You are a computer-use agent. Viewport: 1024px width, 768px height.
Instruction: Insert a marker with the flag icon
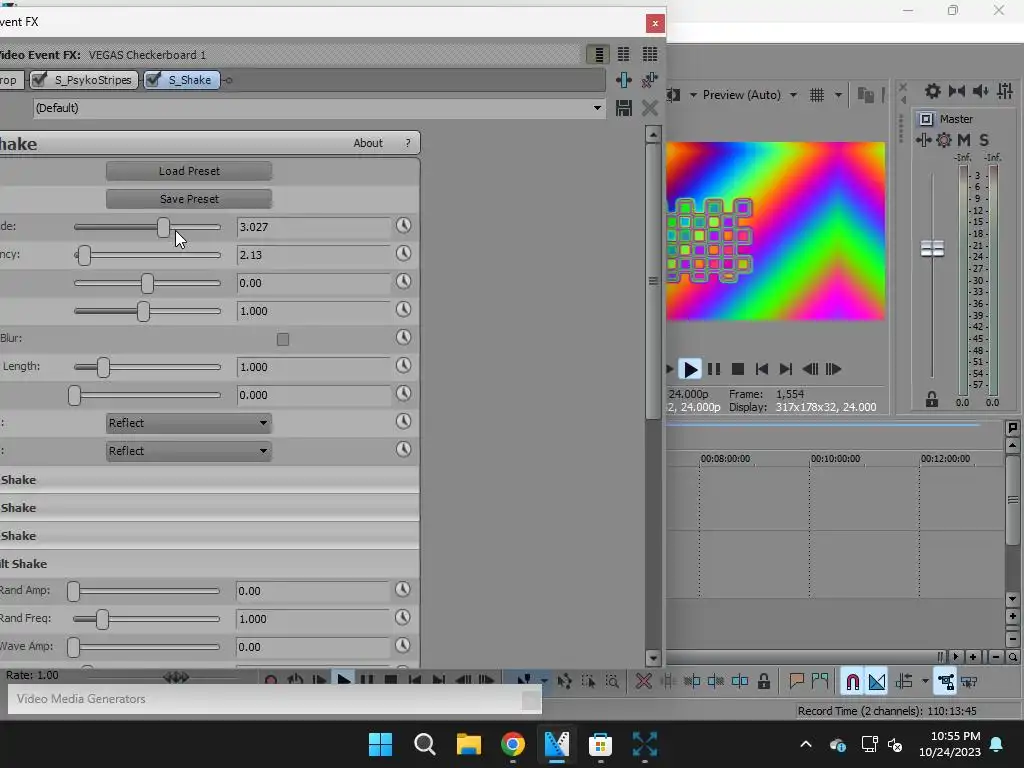796,682
